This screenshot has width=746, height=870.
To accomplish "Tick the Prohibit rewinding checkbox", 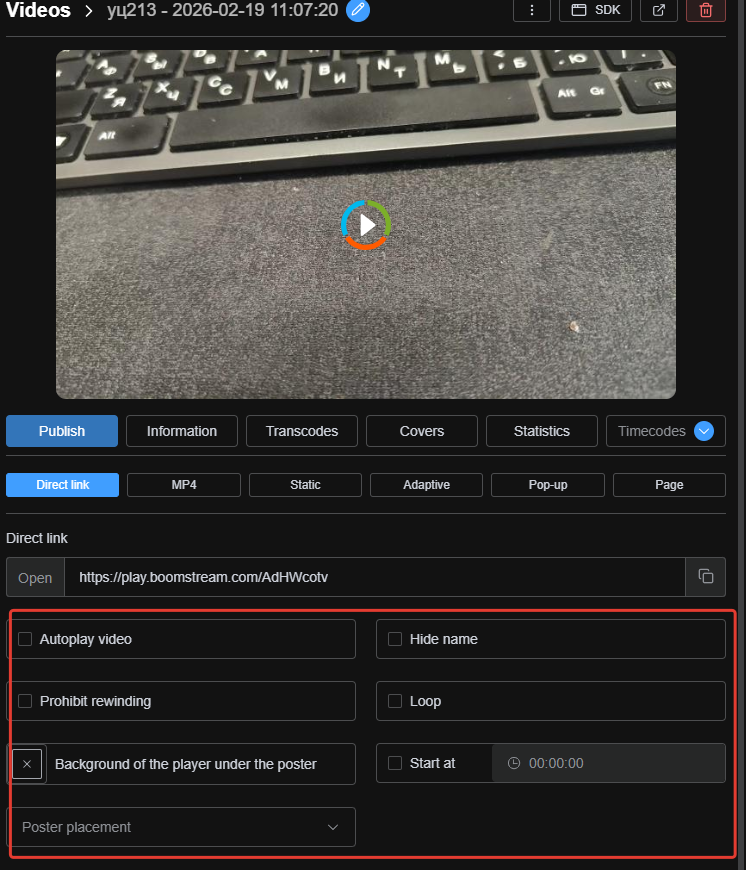I will (x=25, y=701).
